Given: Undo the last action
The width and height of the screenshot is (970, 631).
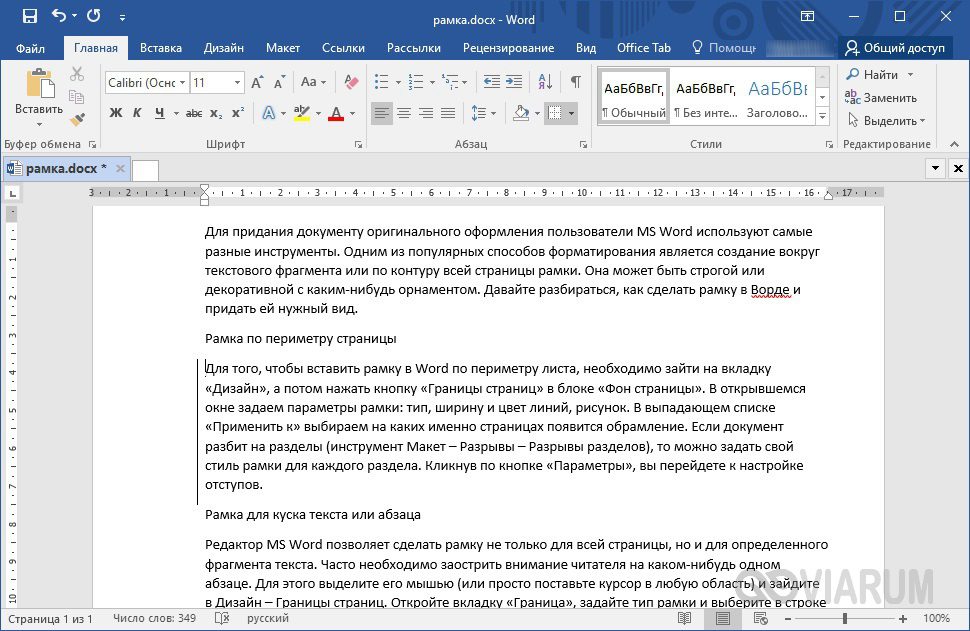Looking at the screenshot, I should 59,15.
